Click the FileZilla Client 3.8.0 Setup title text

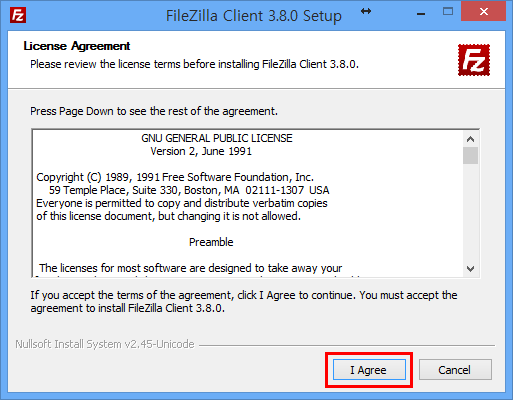(x=254, y=16)
